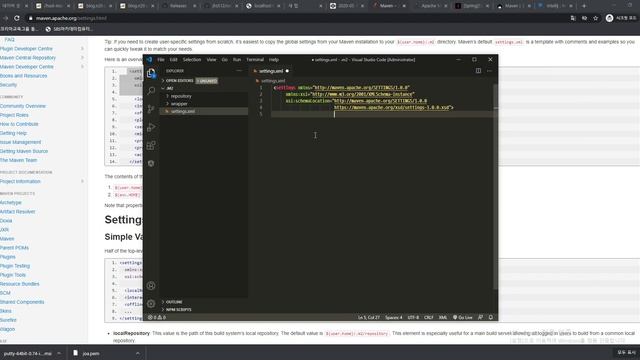Open Community Overview link in browser sidebar

(x=23, y=106)
